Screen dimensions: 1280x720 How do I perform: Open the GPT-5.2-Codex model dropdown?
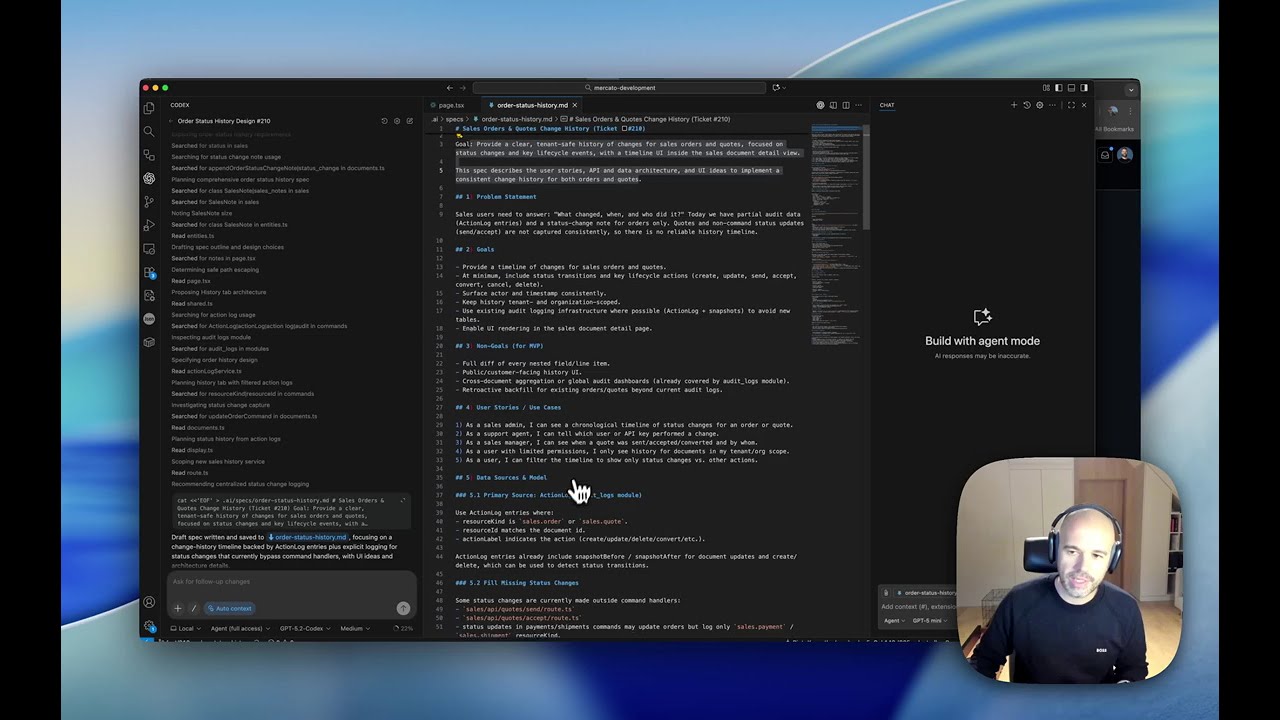pyautogui.click(x=303, y=629)
